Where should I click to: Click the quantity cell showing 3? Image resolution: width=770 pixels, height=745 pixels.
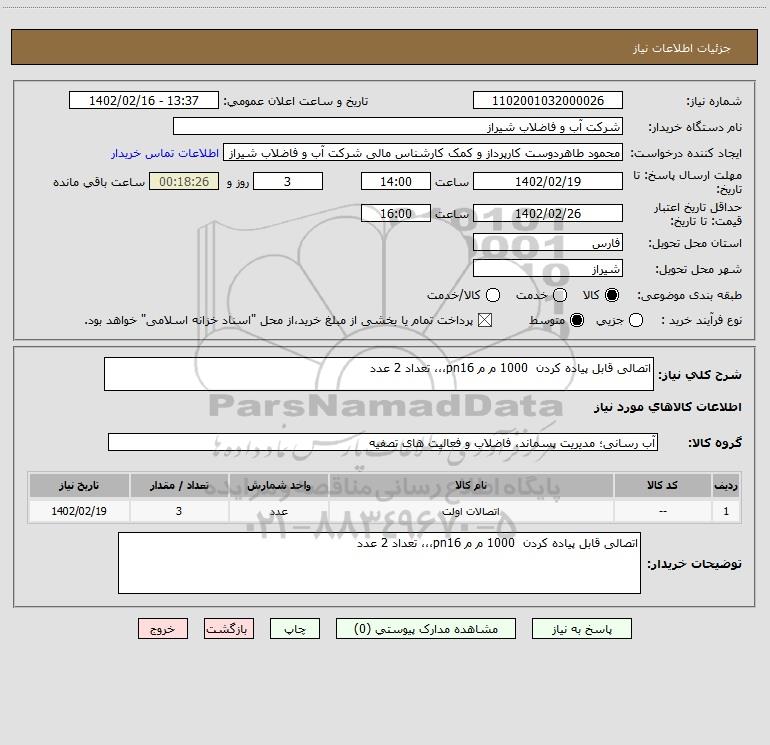(x=179, y=511)
